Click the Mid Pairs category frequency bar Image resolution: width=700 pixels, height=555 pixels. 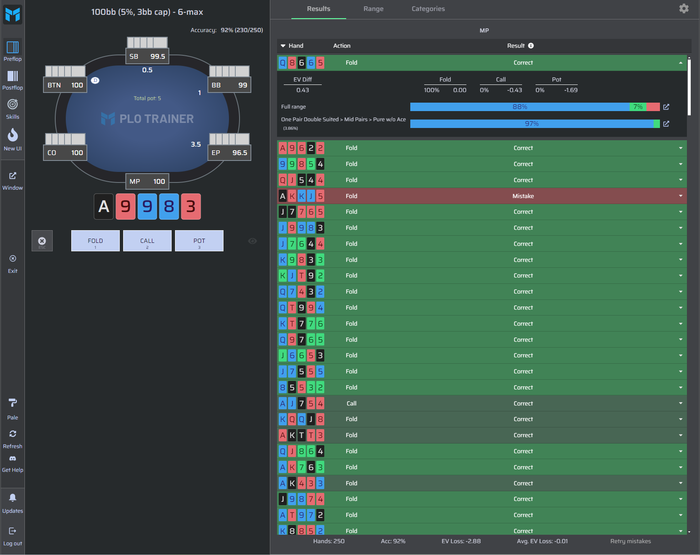pos(535,124)
